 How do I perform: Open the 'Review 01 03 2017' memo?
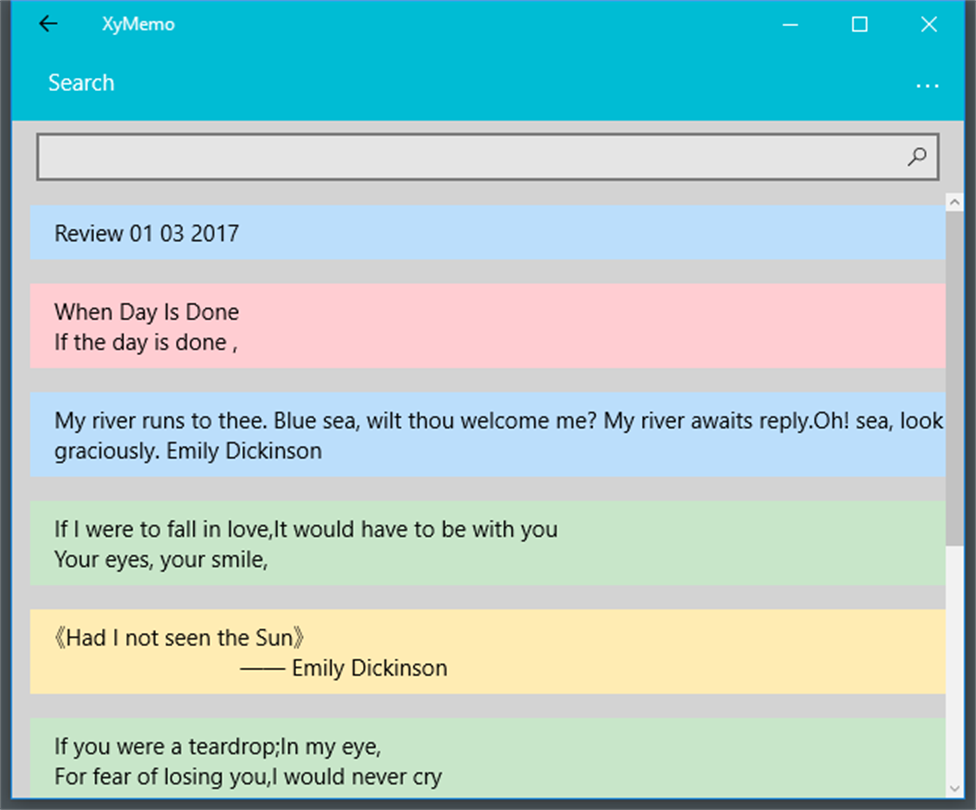coord(487,232)
